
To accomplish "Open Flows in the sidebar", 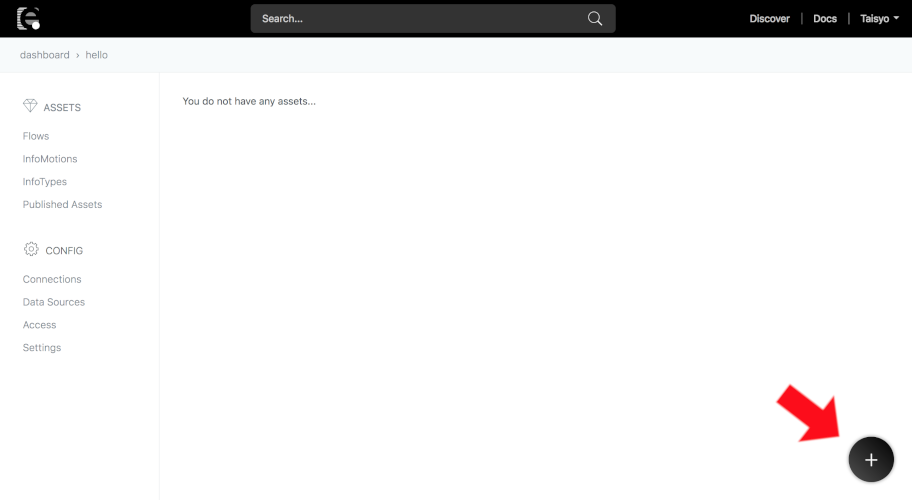I will coord(36,136).
